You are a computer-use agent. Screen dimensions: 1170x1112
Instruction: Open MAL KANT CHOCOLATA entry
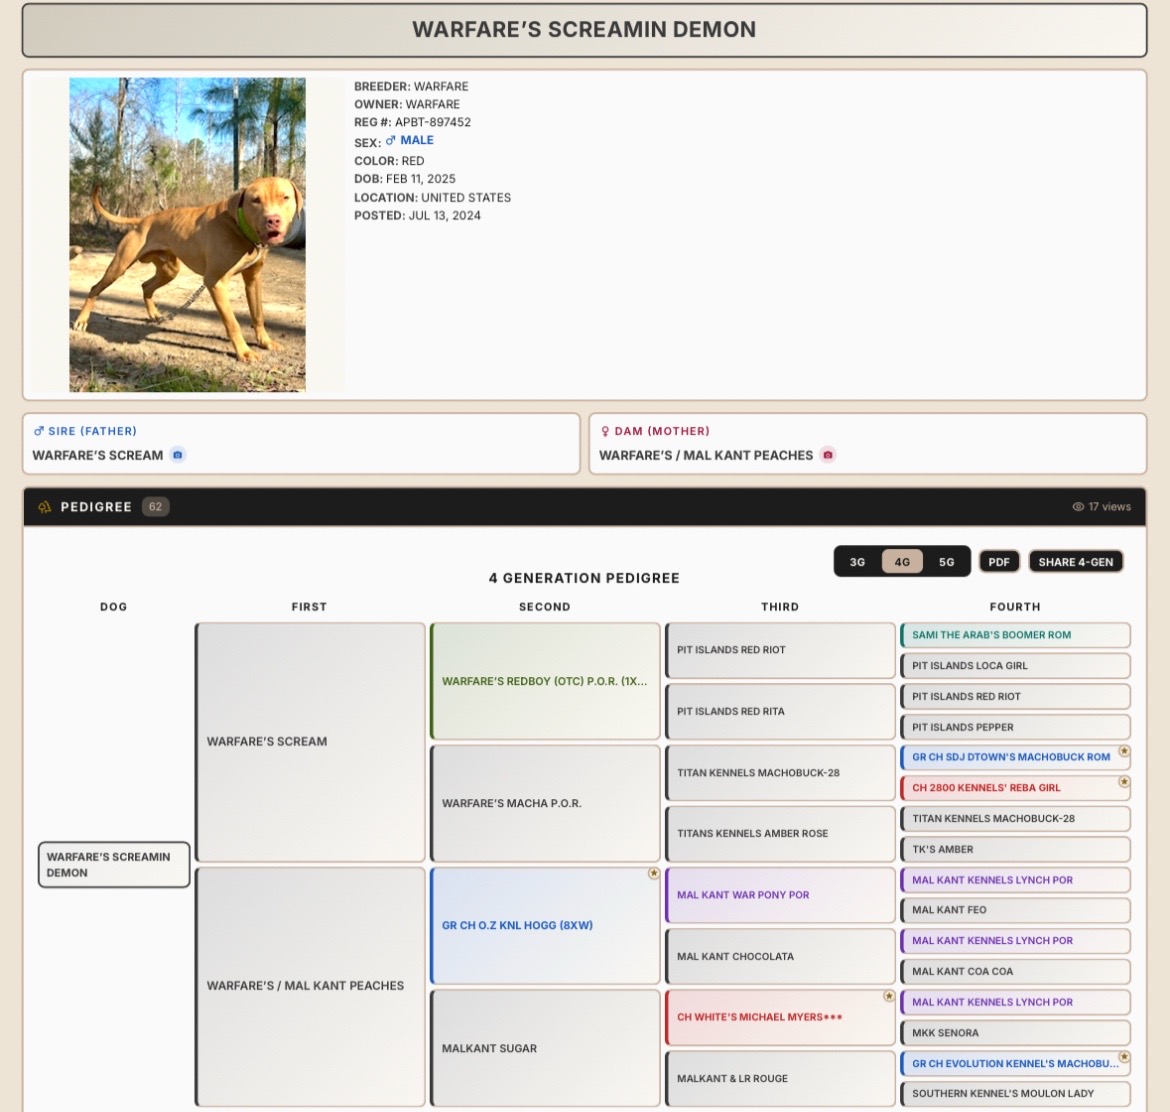[x=780, y=957]
